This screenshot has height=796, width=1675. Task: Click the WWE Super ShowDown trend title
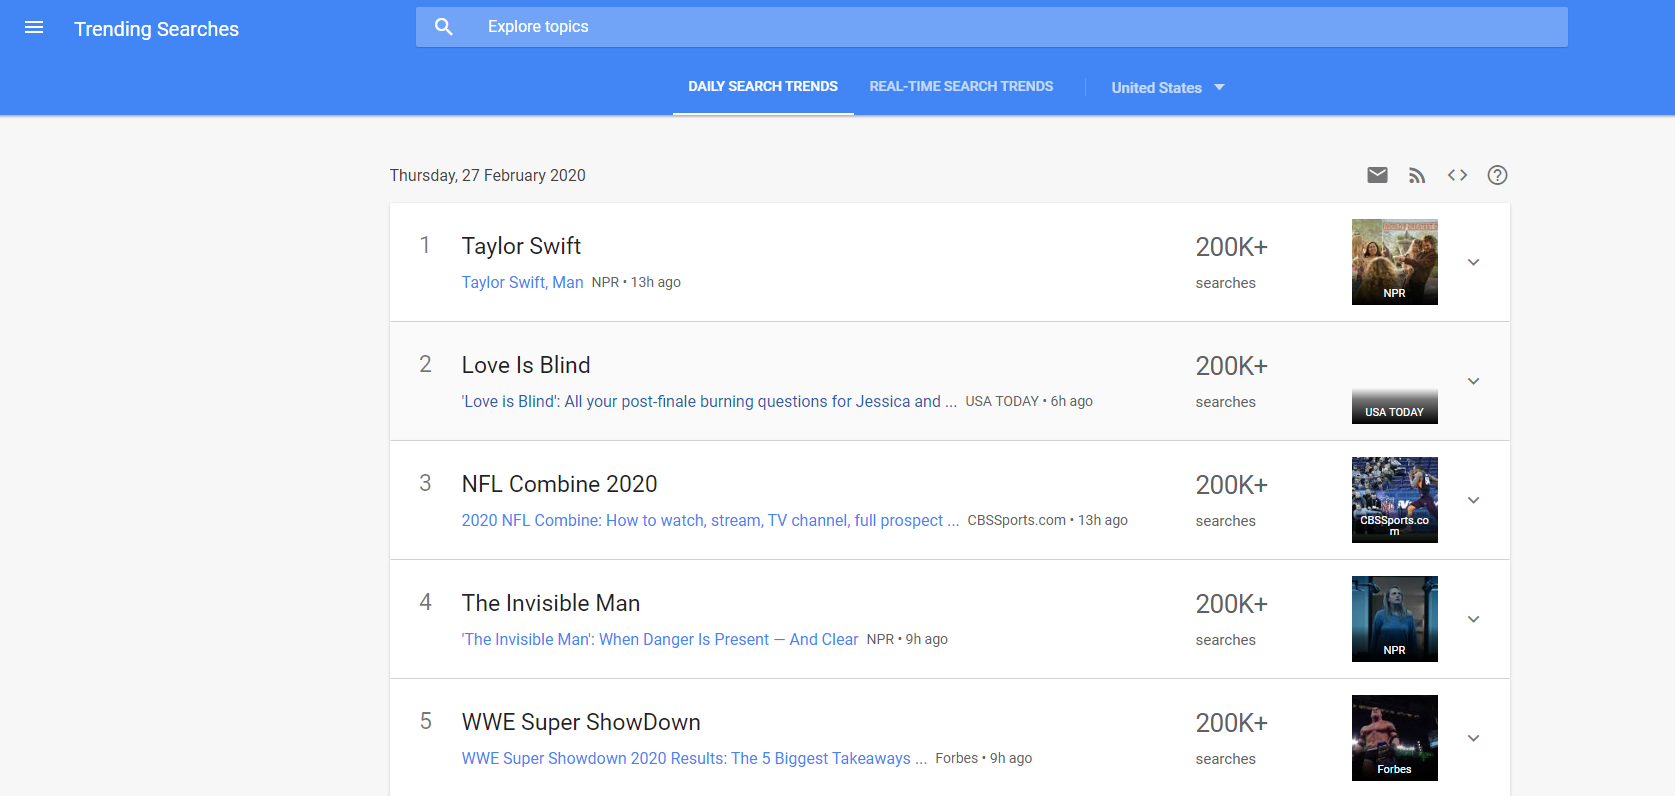pos(581,722)
